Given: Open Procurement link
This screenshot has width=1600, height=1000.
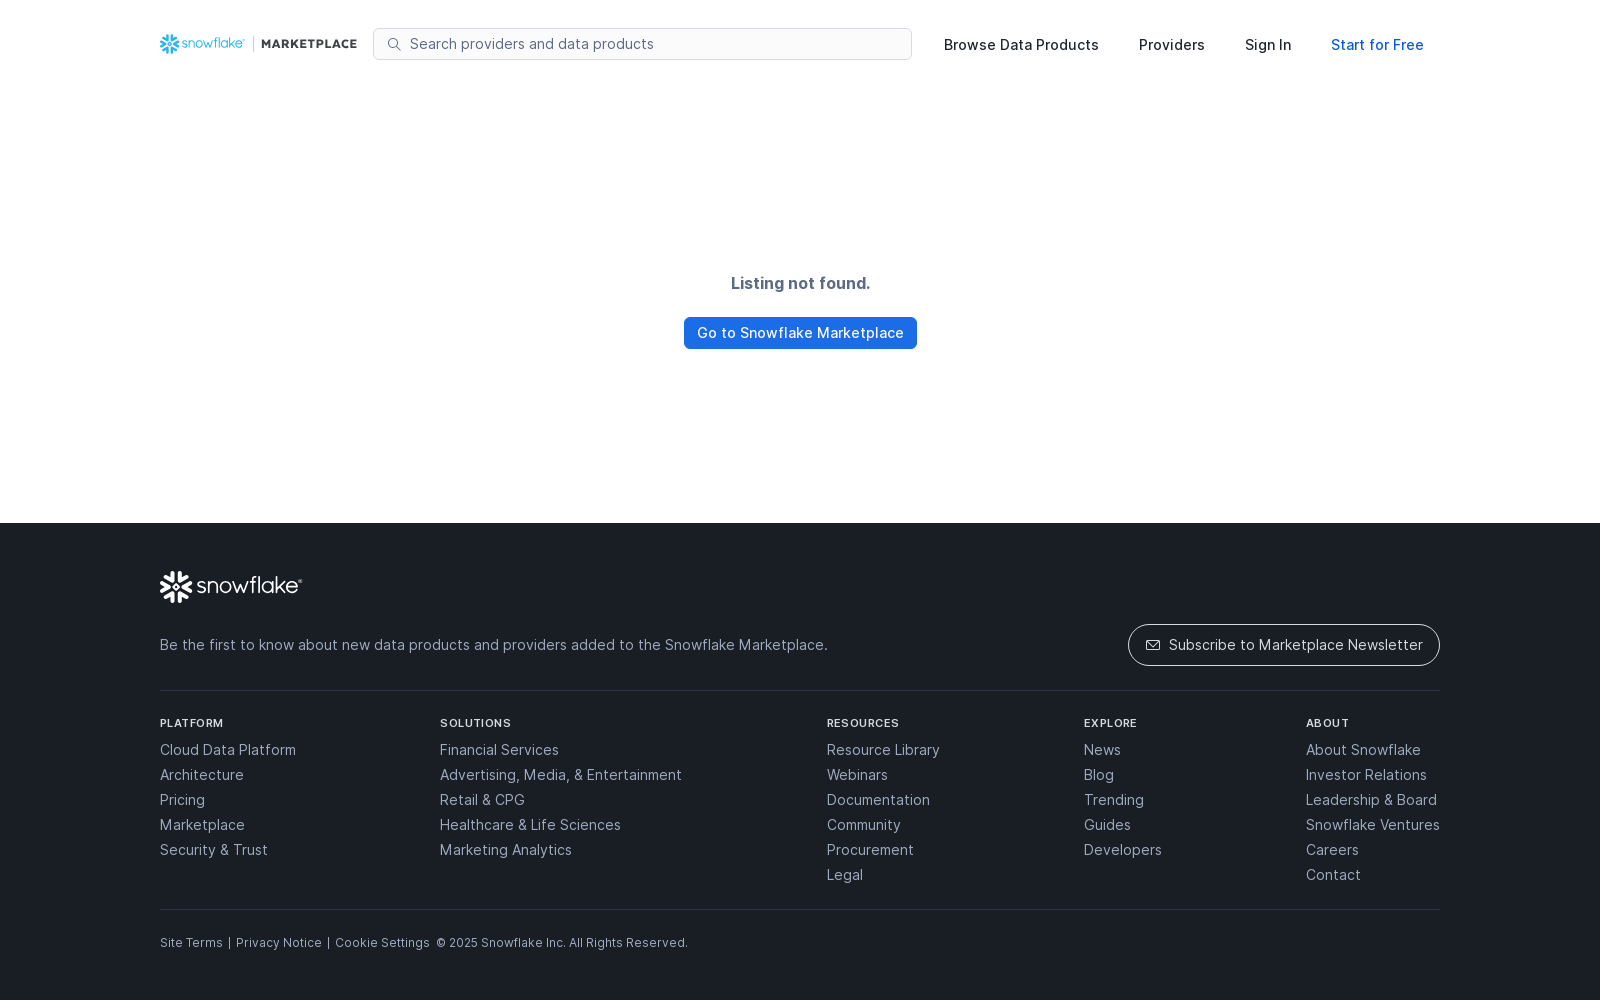Looking at the screenshot, I should click(870, 850).
